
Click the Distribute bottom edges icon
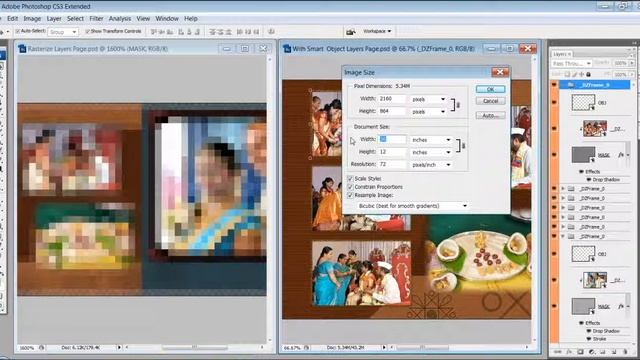(x=229, y=32)
